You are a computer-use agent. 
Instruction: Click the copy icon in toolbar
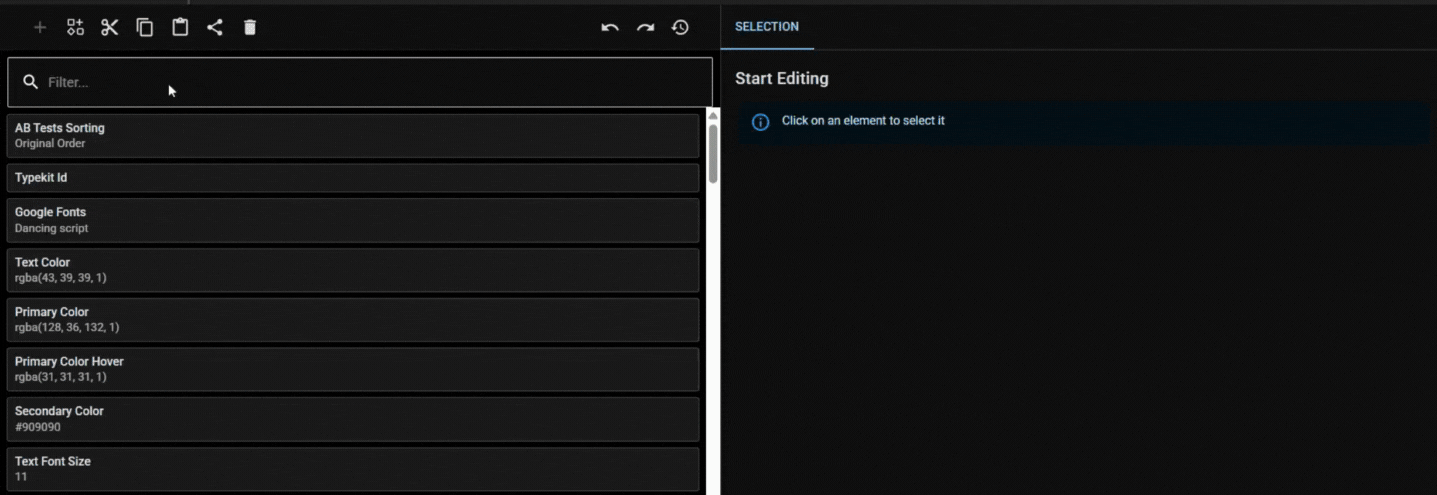click(x=145, y=27)
